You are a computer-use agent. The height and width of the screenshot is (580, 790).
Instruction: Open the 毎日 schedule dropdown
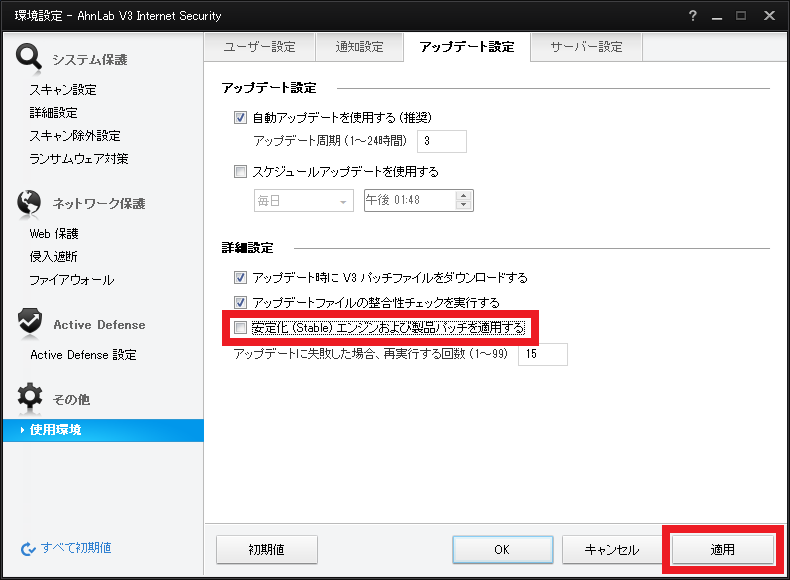pyautogui.click(x=304, y=201)
